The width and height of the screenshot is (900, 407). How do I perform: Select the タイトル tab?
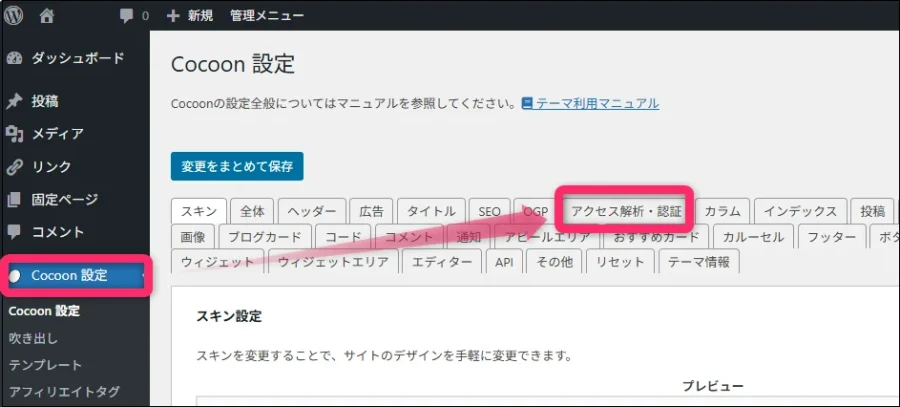pos(431,211)
